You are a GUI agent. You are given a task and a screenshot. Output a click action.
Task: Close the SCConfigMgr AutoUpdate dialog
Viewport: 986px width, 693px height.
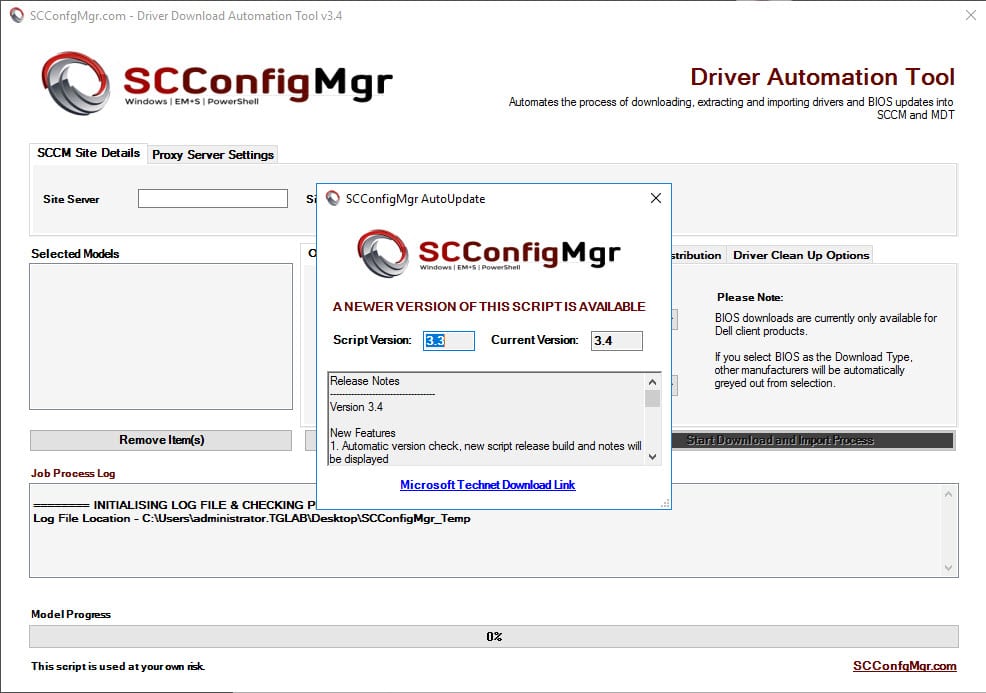[x=656, y=198]
